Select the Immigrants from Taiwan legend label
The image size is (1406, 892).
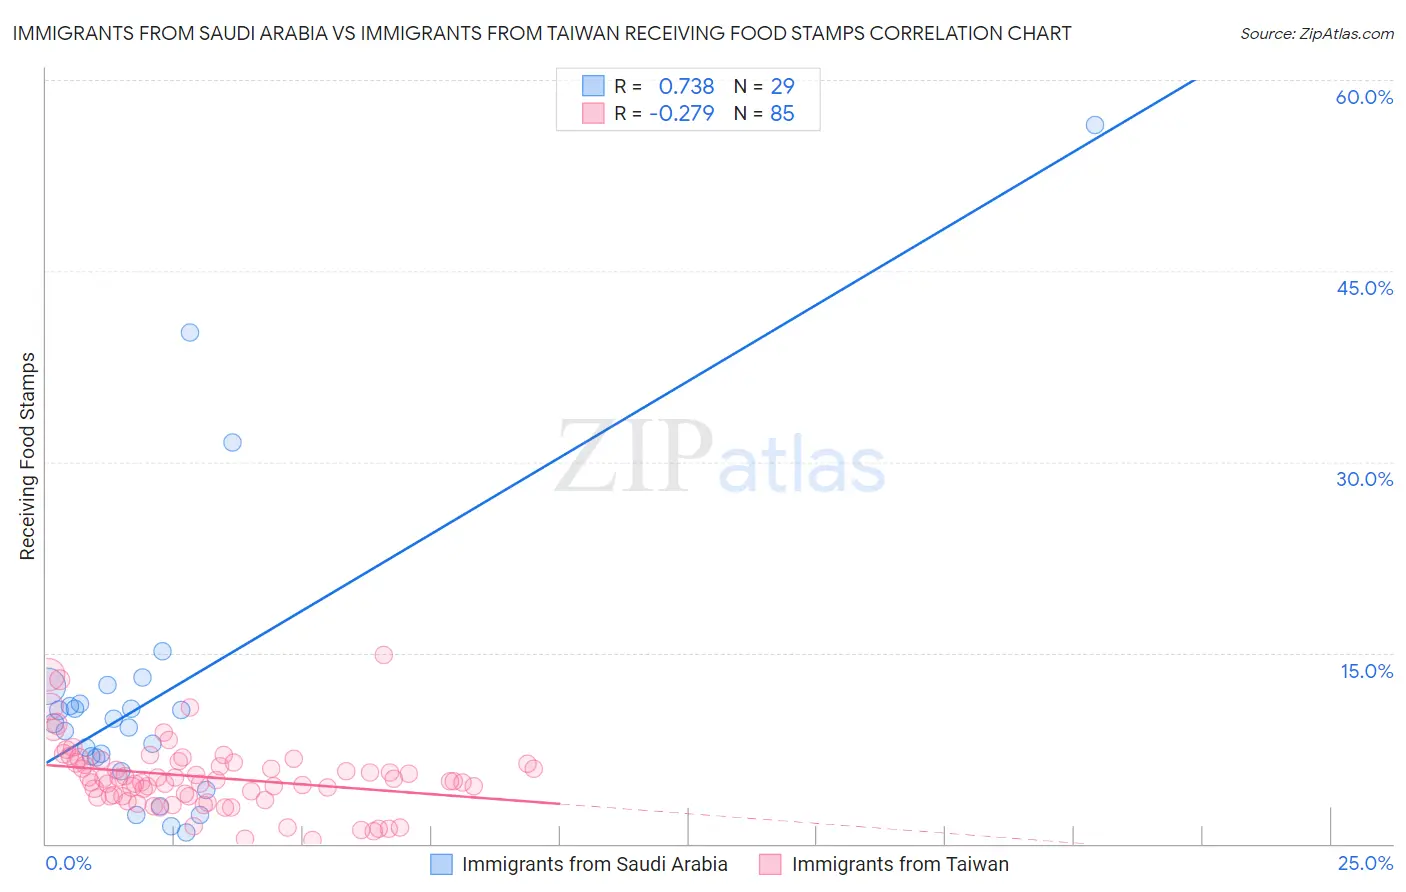pyautogui.click(x=900, y=864)
